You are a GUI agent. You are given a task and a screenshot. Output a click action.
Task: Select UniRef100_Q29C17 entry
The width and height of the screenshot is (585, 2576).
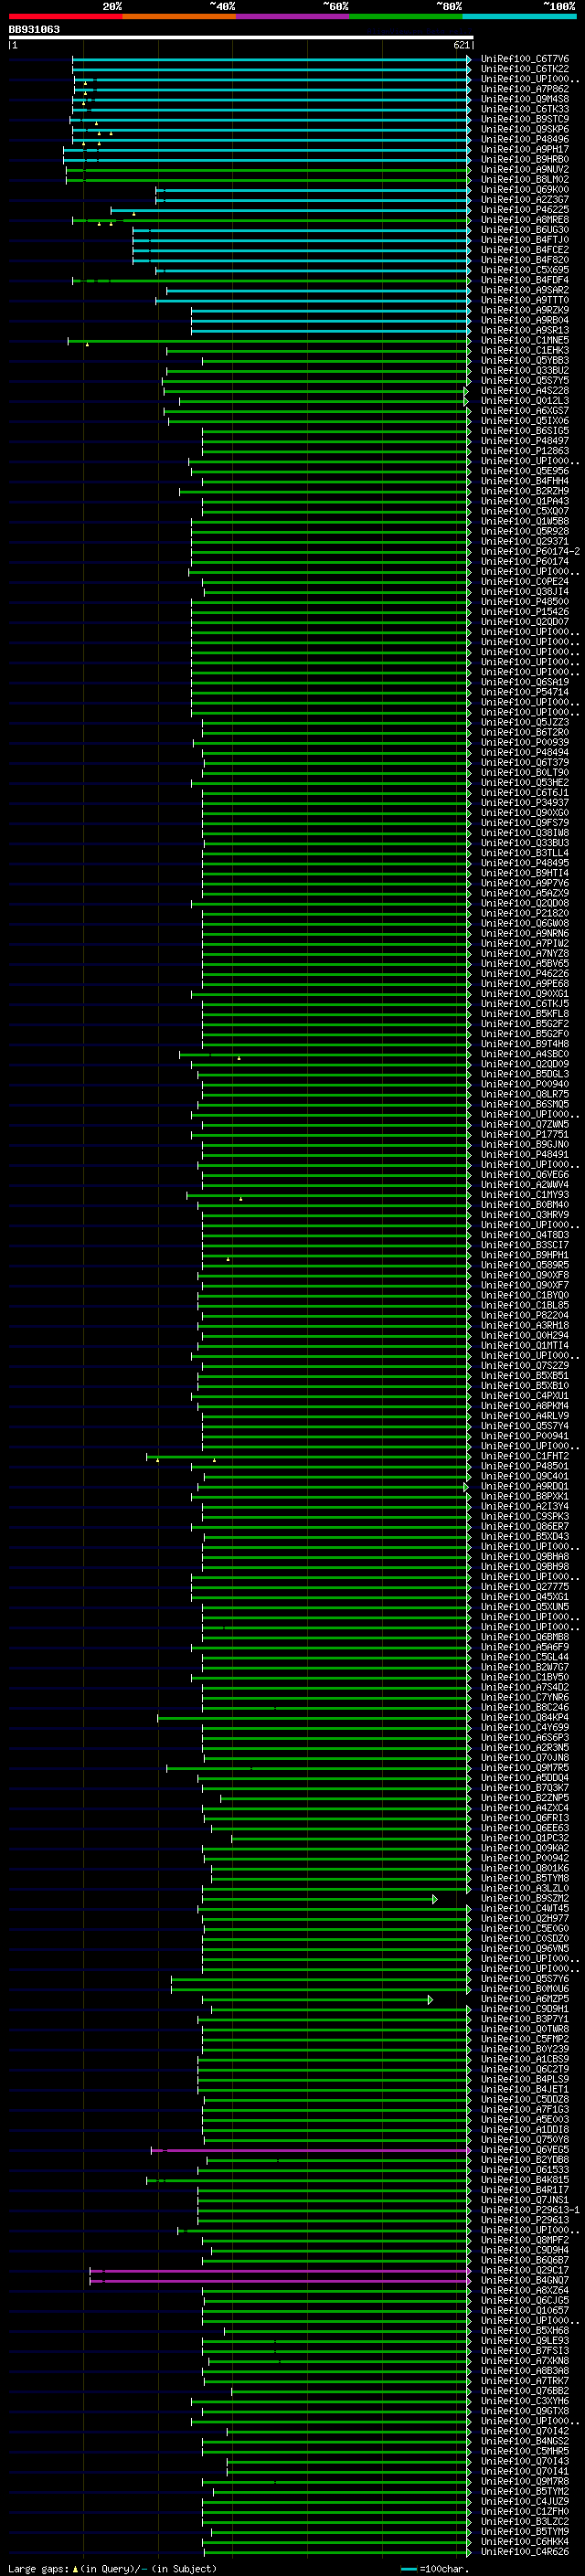point(525,2271)
